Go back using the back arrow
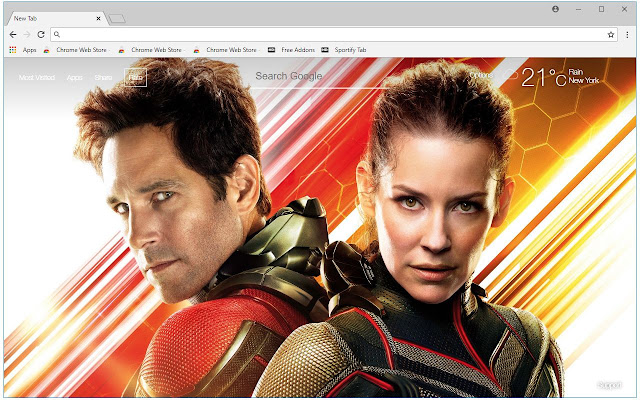This screenshot has width=640, height=400. 13,35
